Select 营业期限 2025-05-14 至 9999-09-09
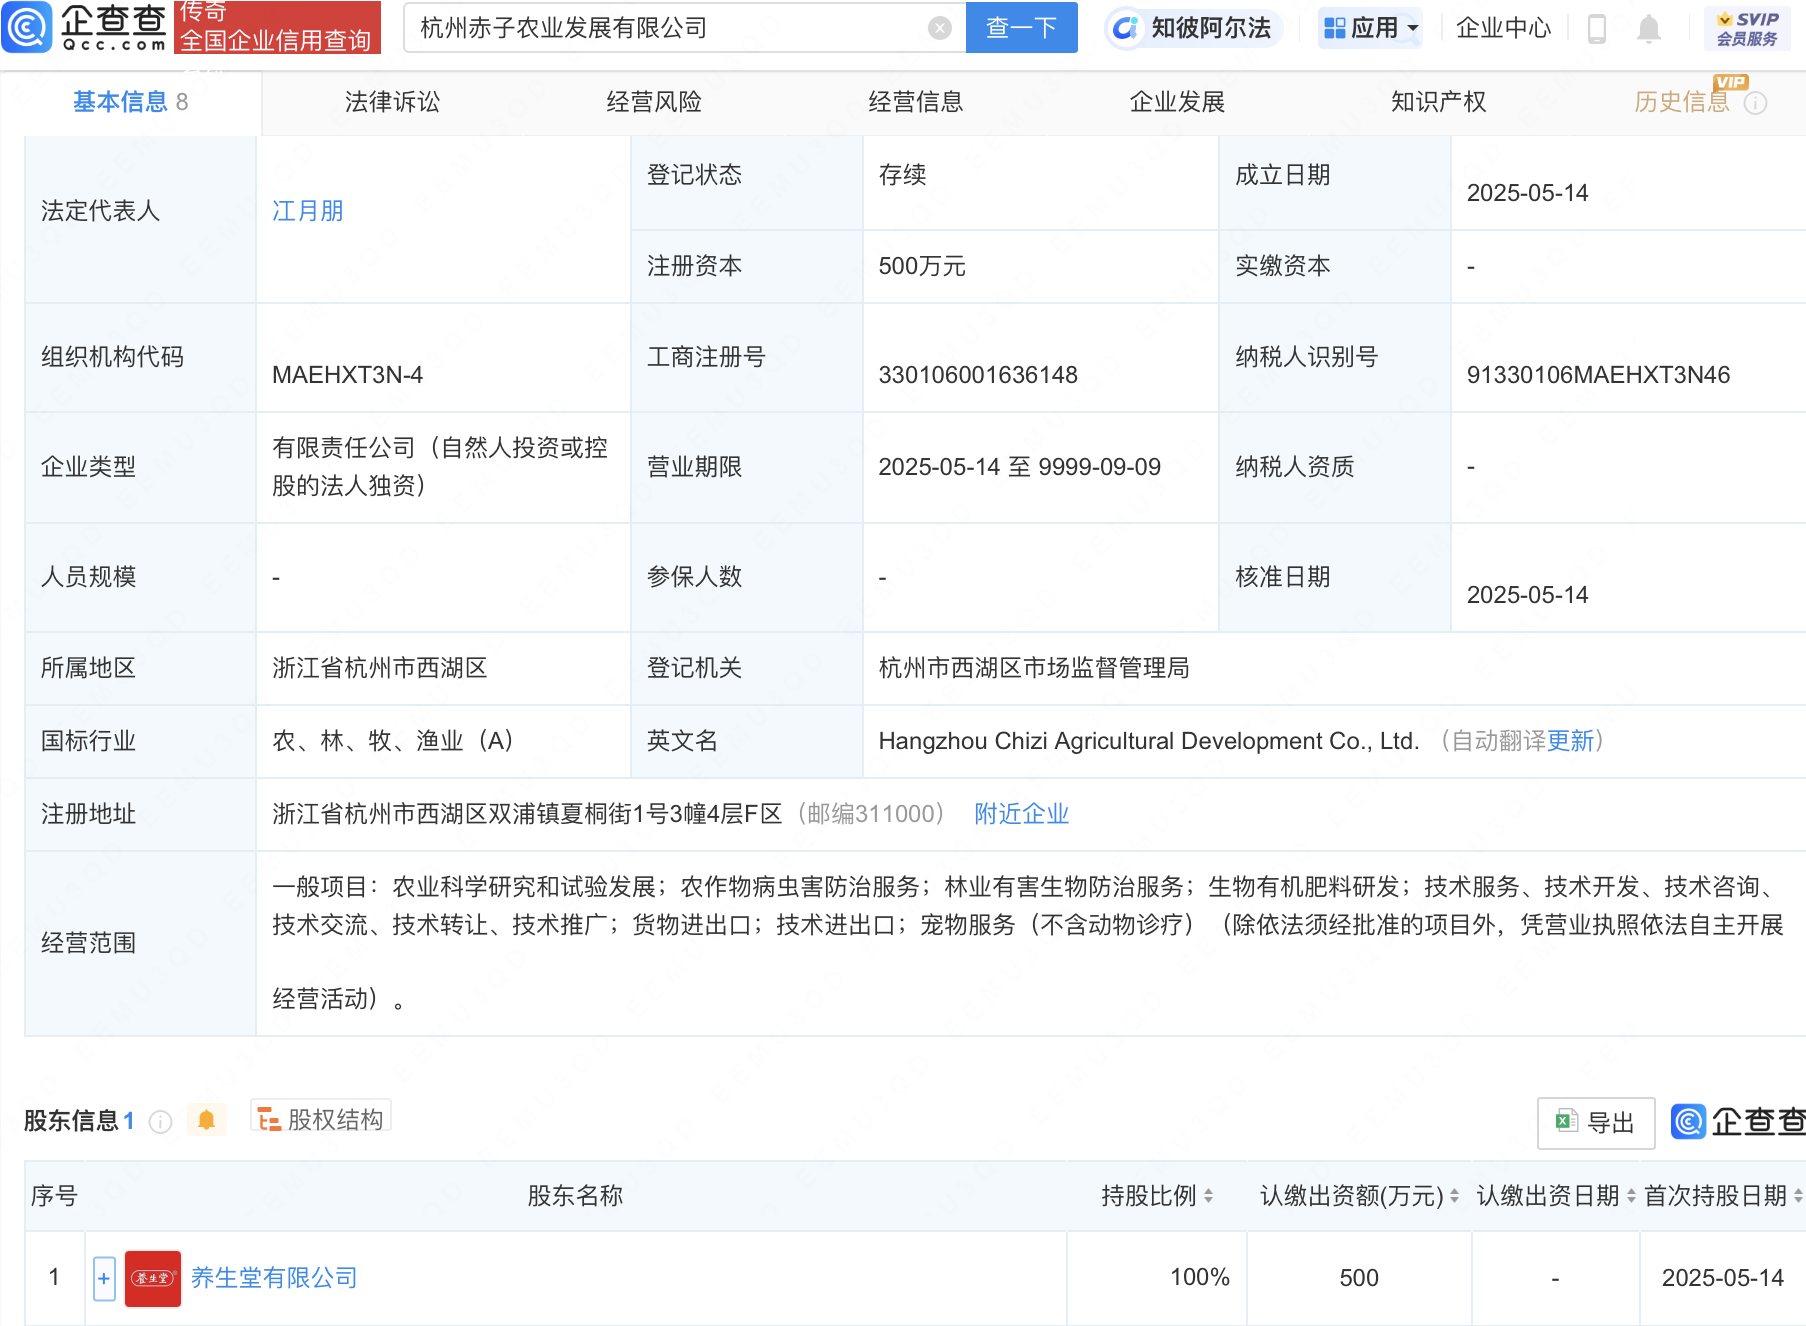 pos(1020,467)
